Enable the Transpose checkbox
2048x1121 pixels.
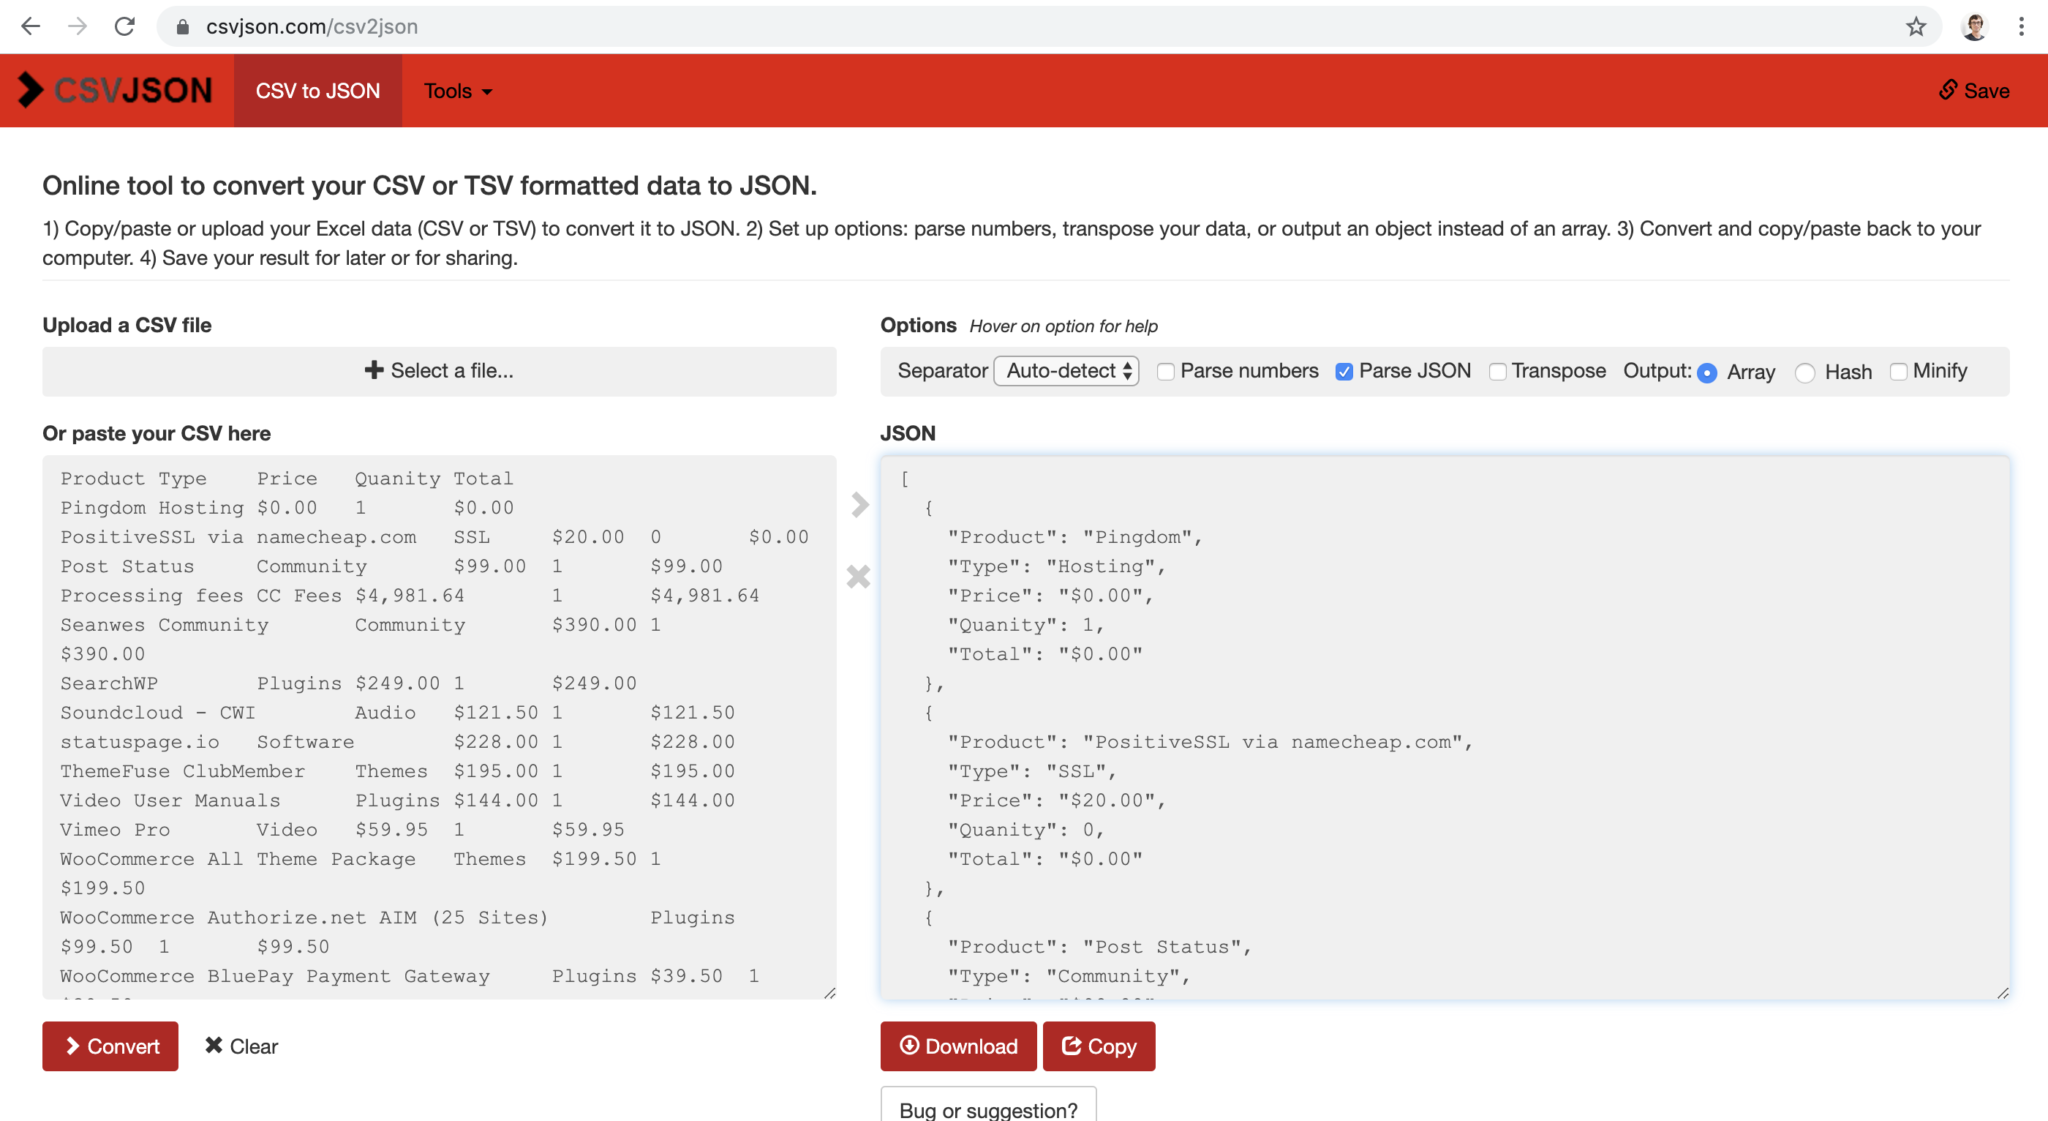pyautogui.click(x=1497, y=372)
